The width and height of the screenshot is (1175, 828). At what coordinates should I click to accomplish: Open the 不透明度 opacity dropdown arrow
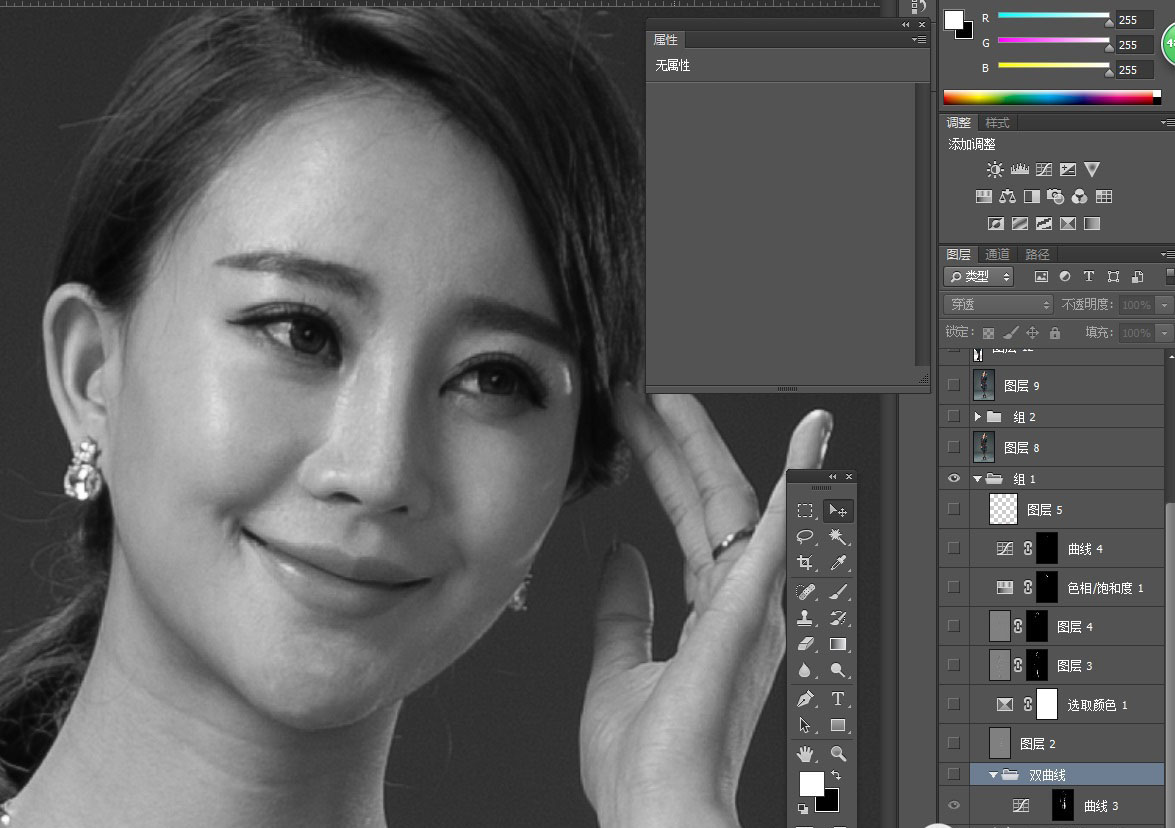coord(1164,305)
